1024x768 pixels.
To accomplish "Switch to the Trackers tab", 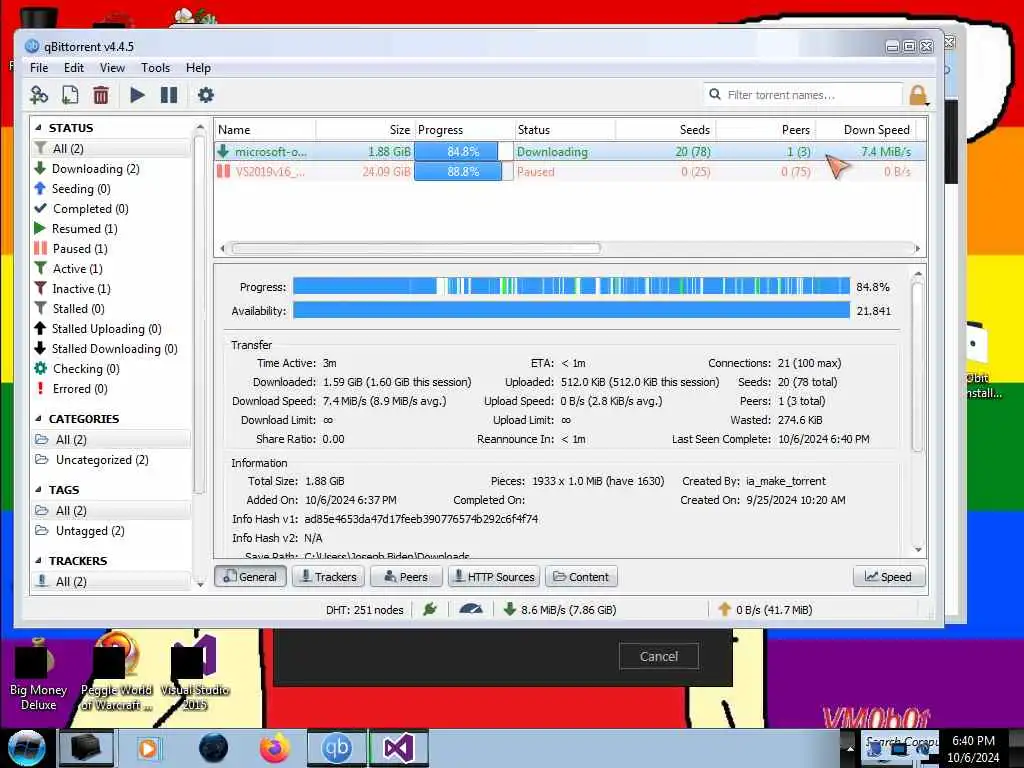I will click(x=328, y=577).
